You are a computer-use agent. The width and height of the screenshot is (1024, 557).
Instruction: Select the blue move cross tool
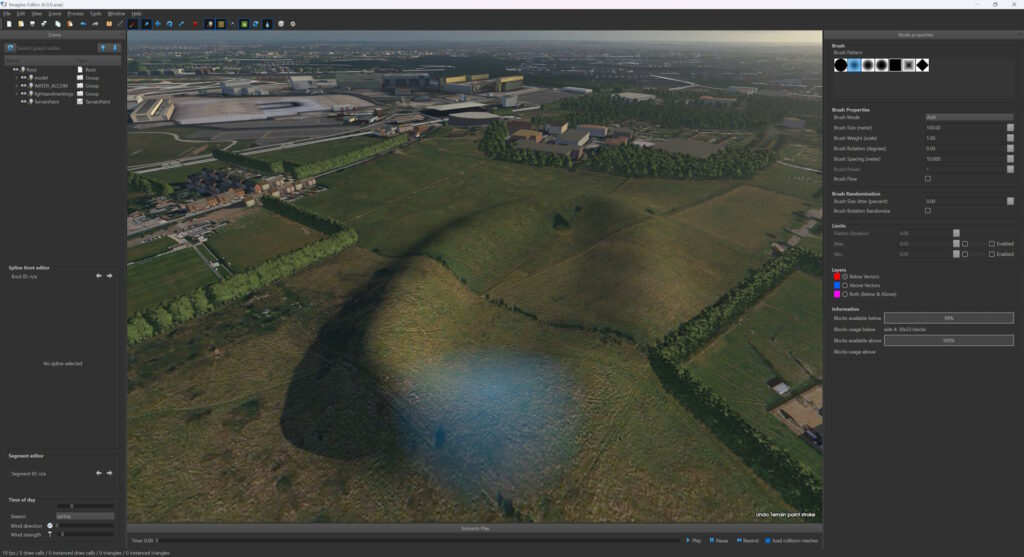click(157, 24)
